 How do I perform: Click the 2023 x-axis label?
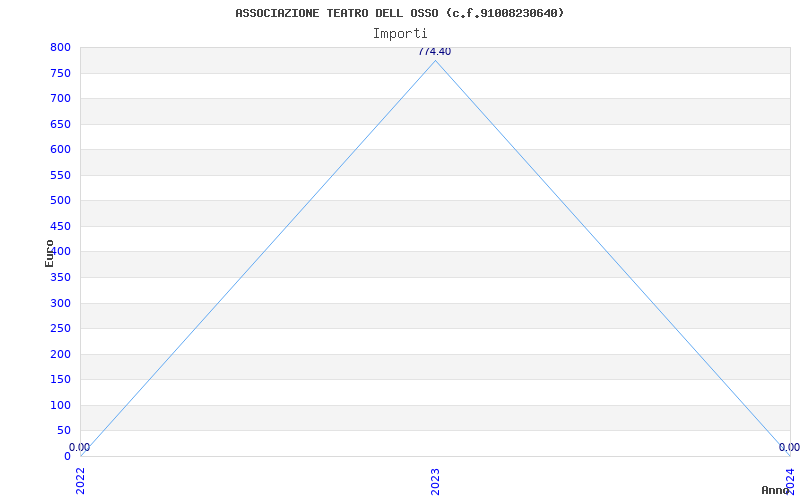pyautogui.click(x=435, y=481)
